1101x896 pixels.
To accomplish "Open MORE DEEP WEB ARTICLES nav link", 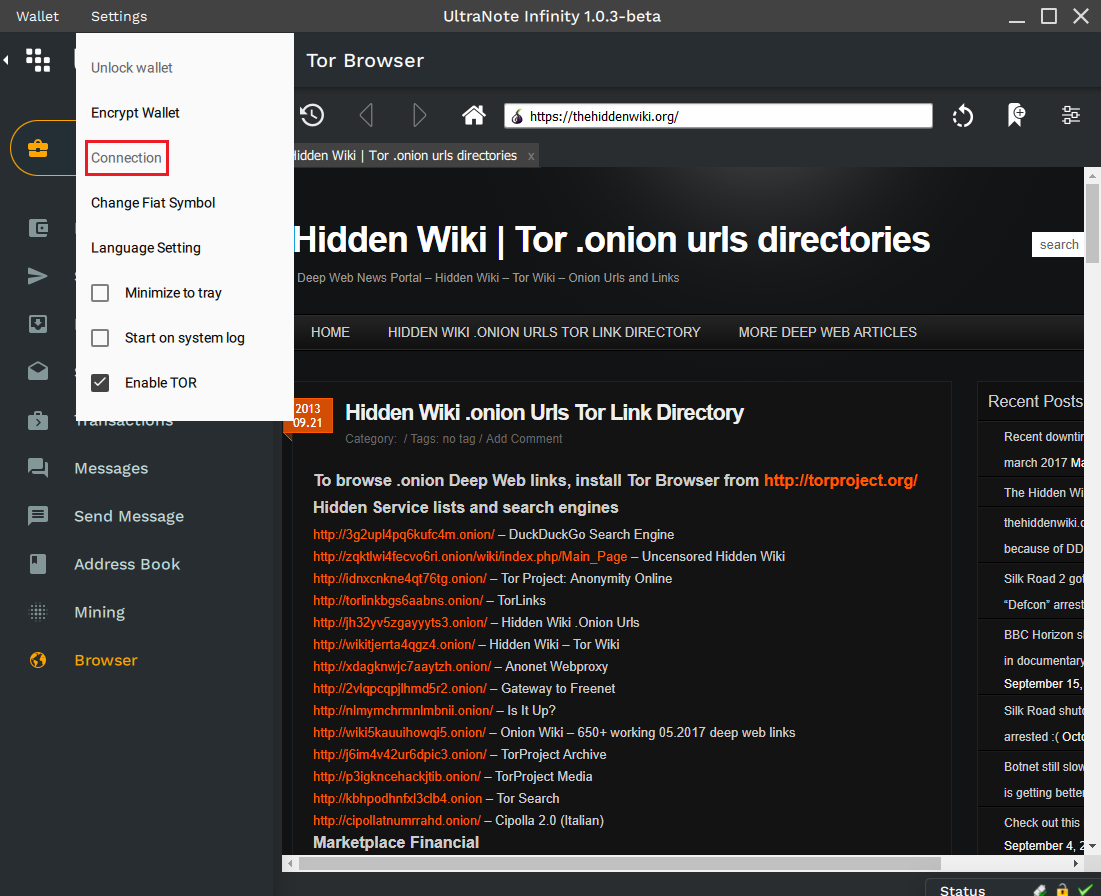I will point(827,332).
